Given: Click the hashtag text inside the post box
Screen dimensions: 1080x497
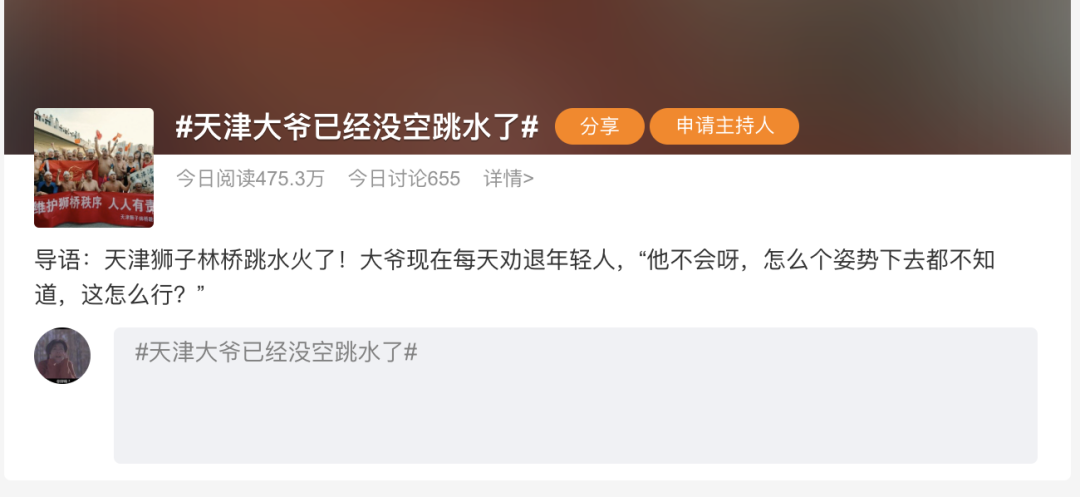Looking at the screenshot, I should pyautogui.click(x=276, y=352).
